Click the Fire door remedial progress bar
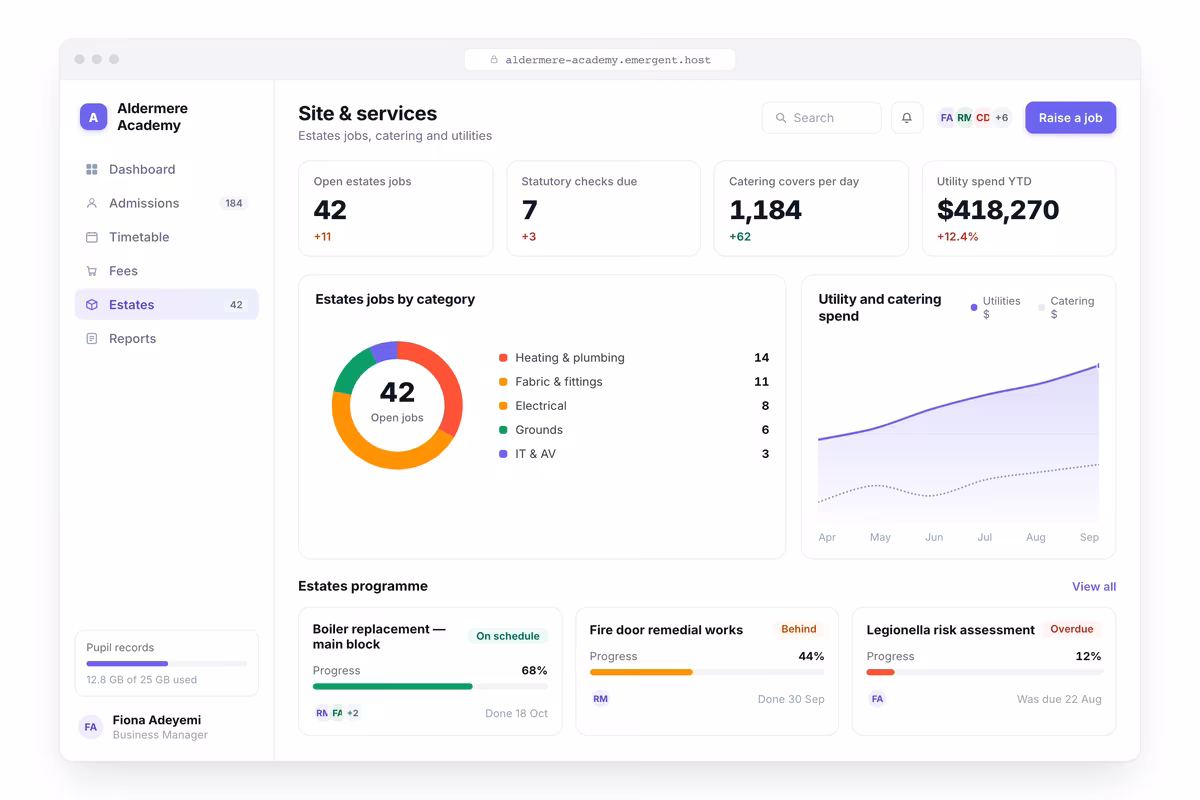The height and width of the screenshot is (800, 1200). point(707,673)
